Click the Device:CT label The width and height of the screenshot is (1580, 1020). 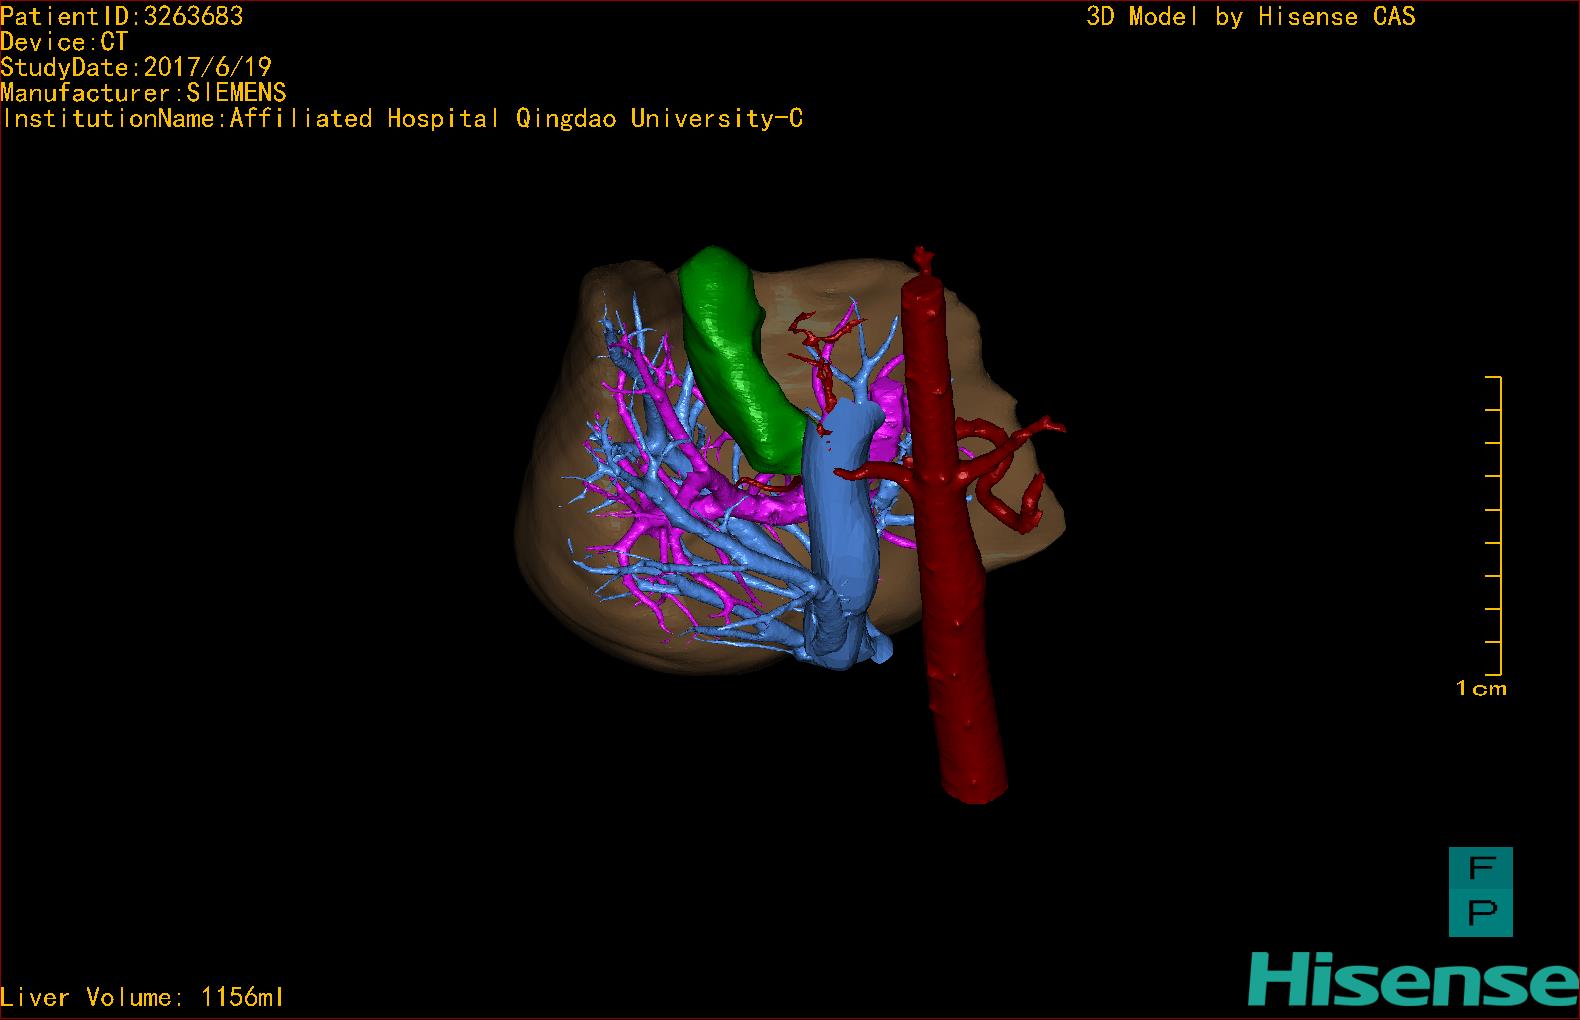pos(65,42)
